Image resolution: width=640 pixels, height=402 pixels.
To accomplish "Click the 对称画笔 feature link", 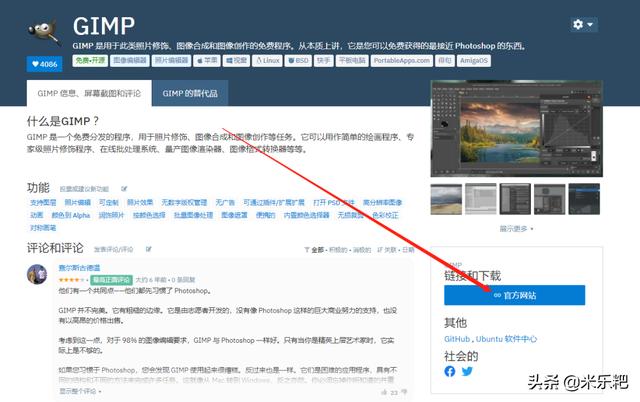I will pyautogui.click(x=43, y=228).
